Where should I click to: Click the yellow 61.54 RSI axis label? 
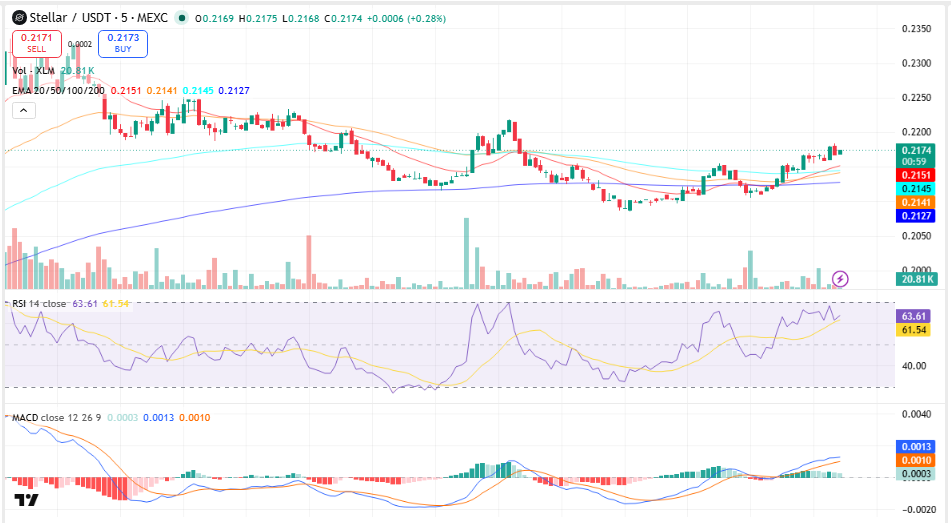(x=913, y=330)
